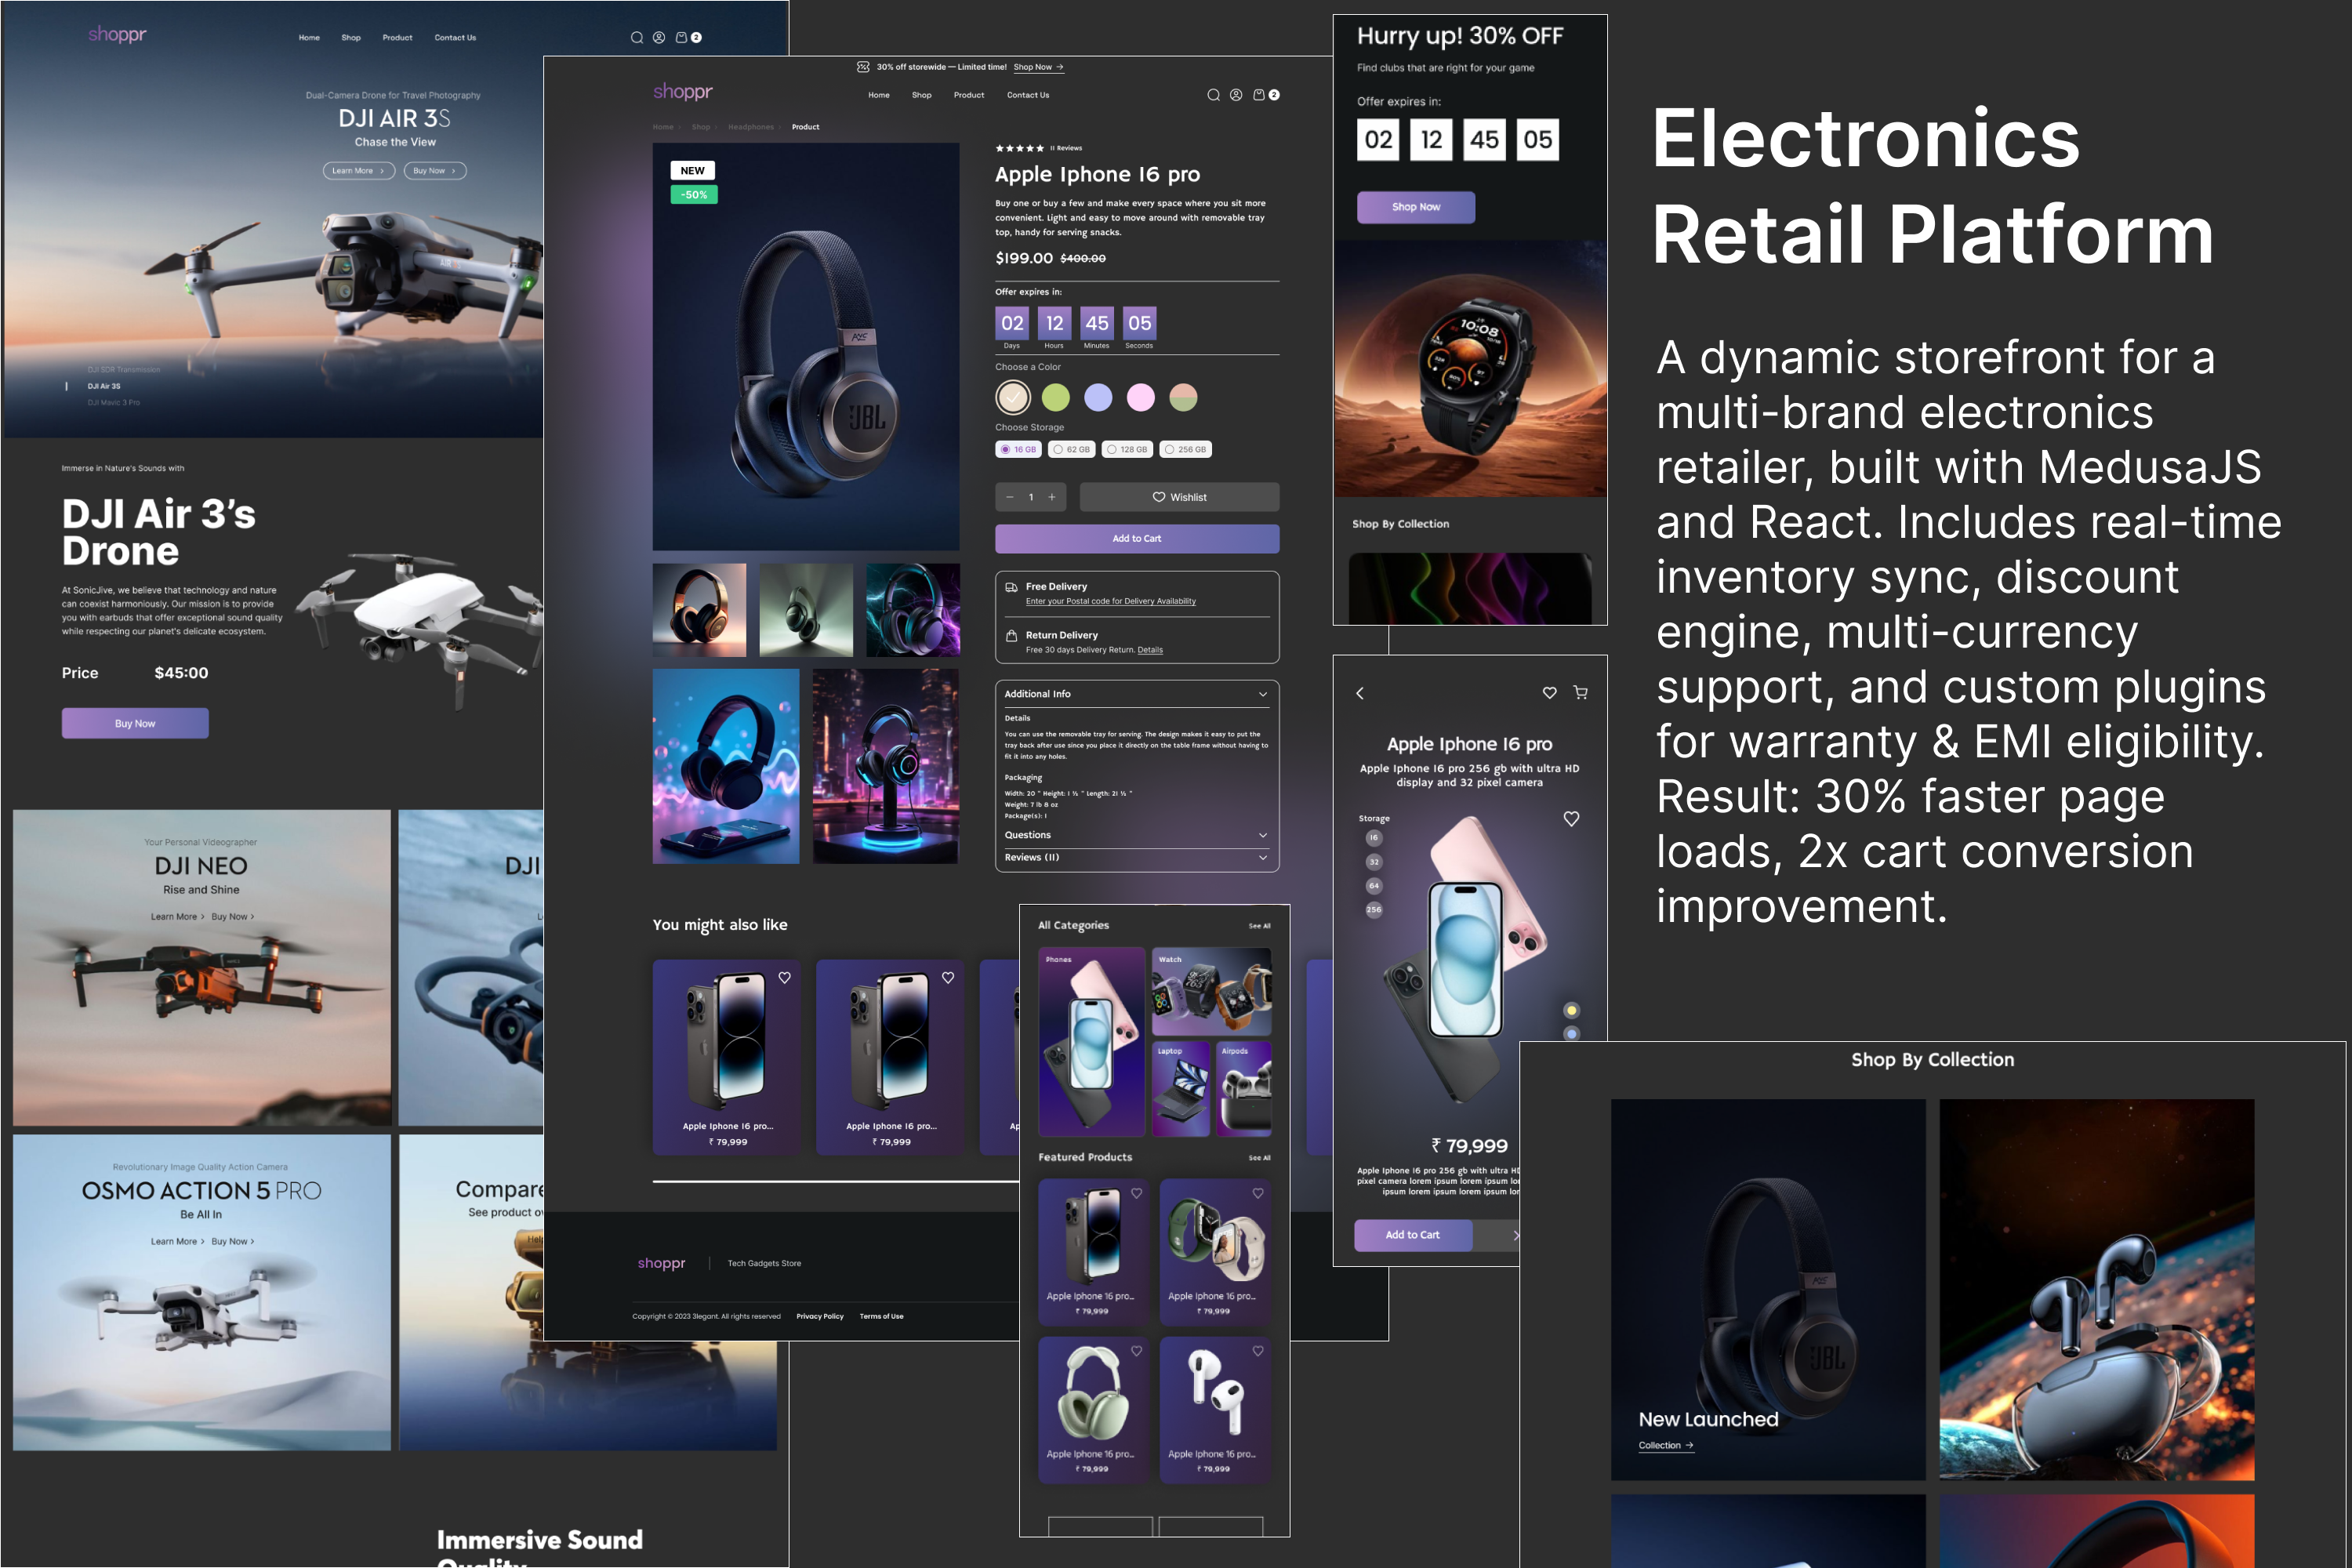Click the five-star rating above product title
Viewport: 2352px width, 1568px height.
1019,148
